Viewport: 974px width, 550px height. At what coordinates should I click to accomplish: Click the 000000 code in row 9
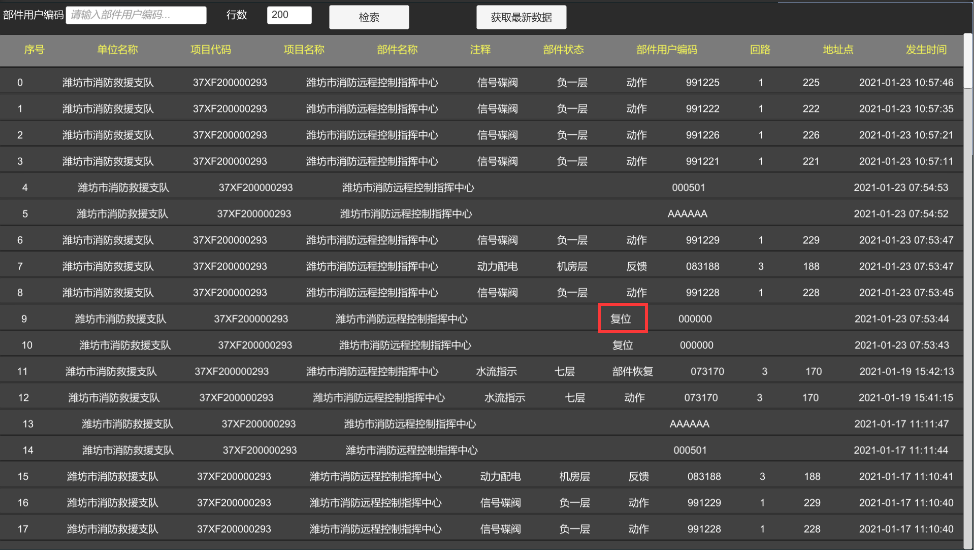coord(695,319)
